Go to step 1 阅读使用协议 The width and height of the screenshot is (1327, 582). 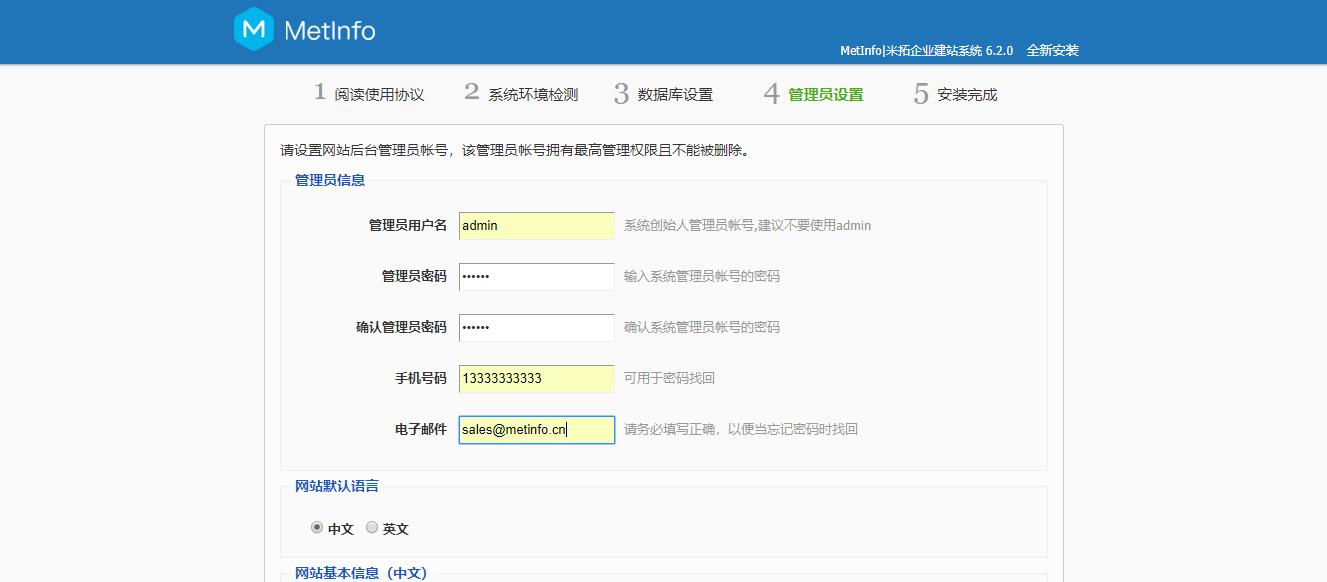[369, 94]
